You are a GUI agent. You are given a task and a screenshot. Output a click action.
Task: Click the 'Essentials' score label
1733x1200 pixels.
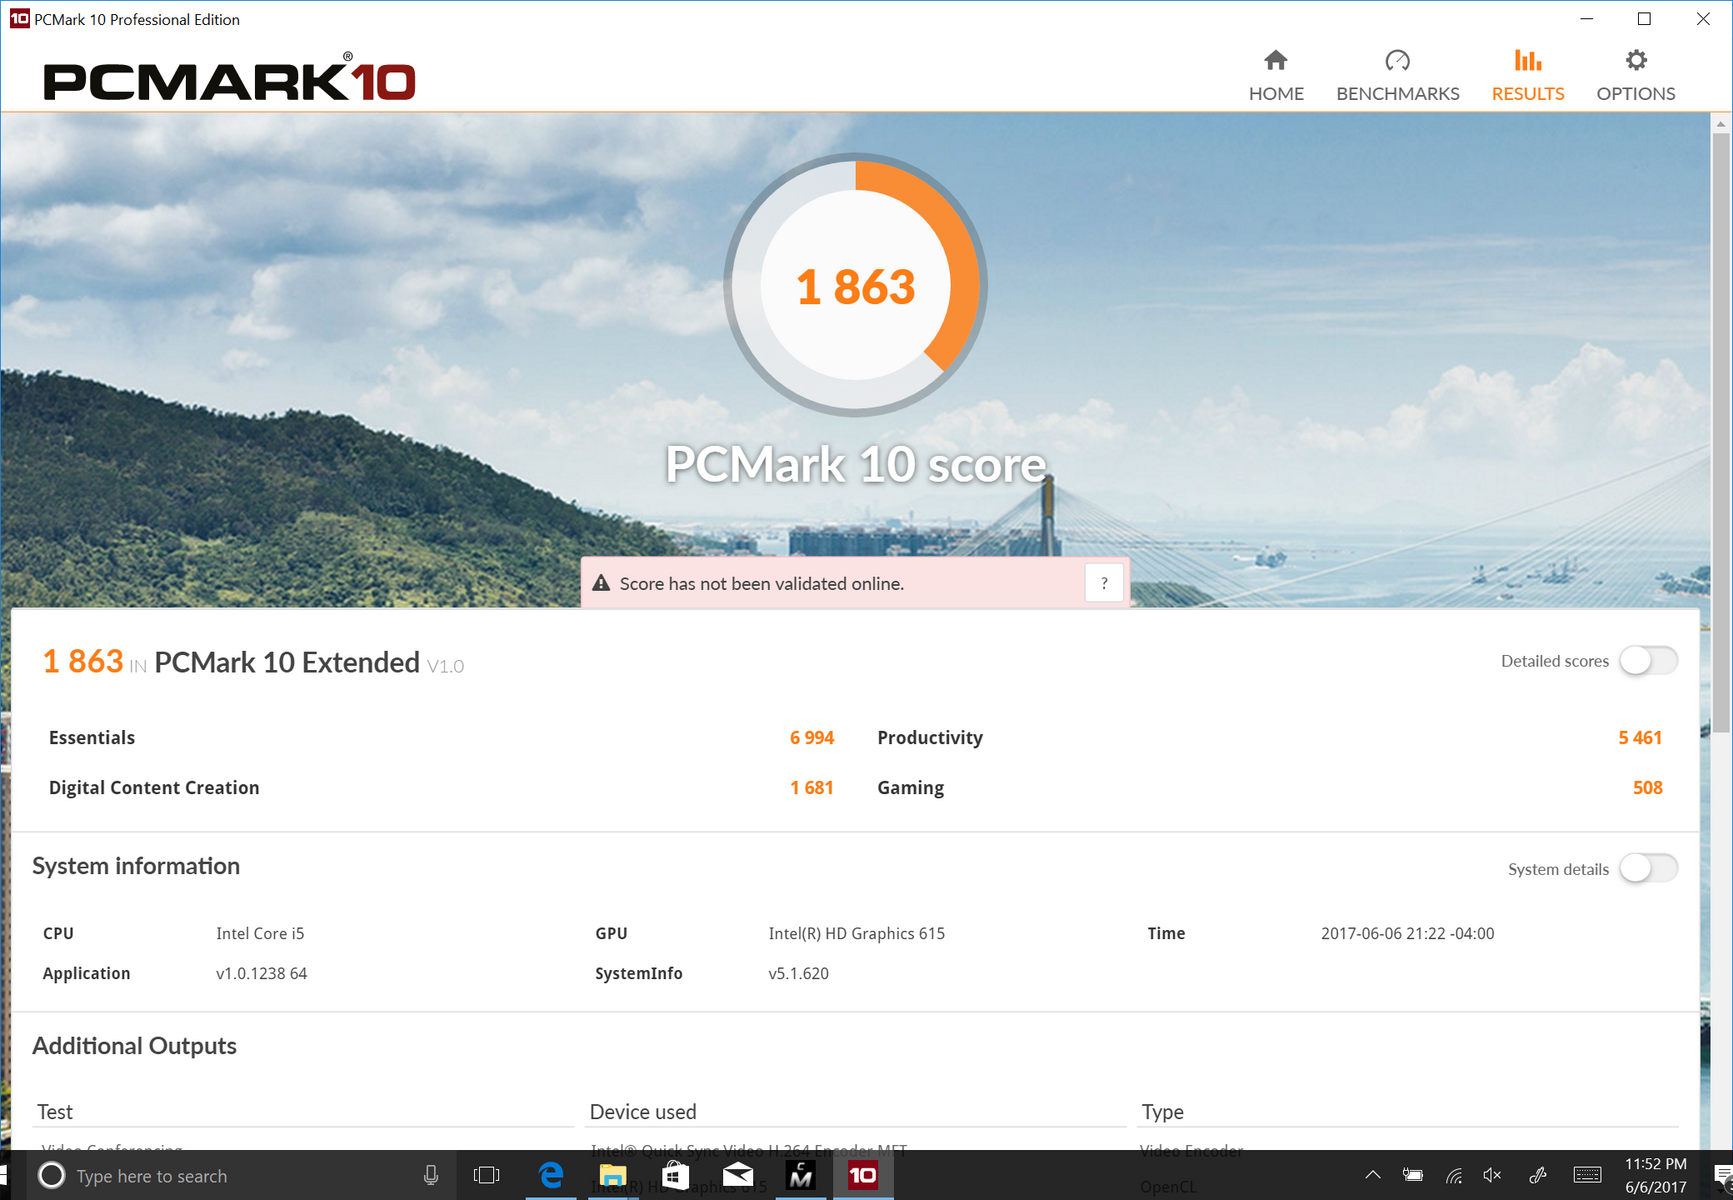(92, 738)
